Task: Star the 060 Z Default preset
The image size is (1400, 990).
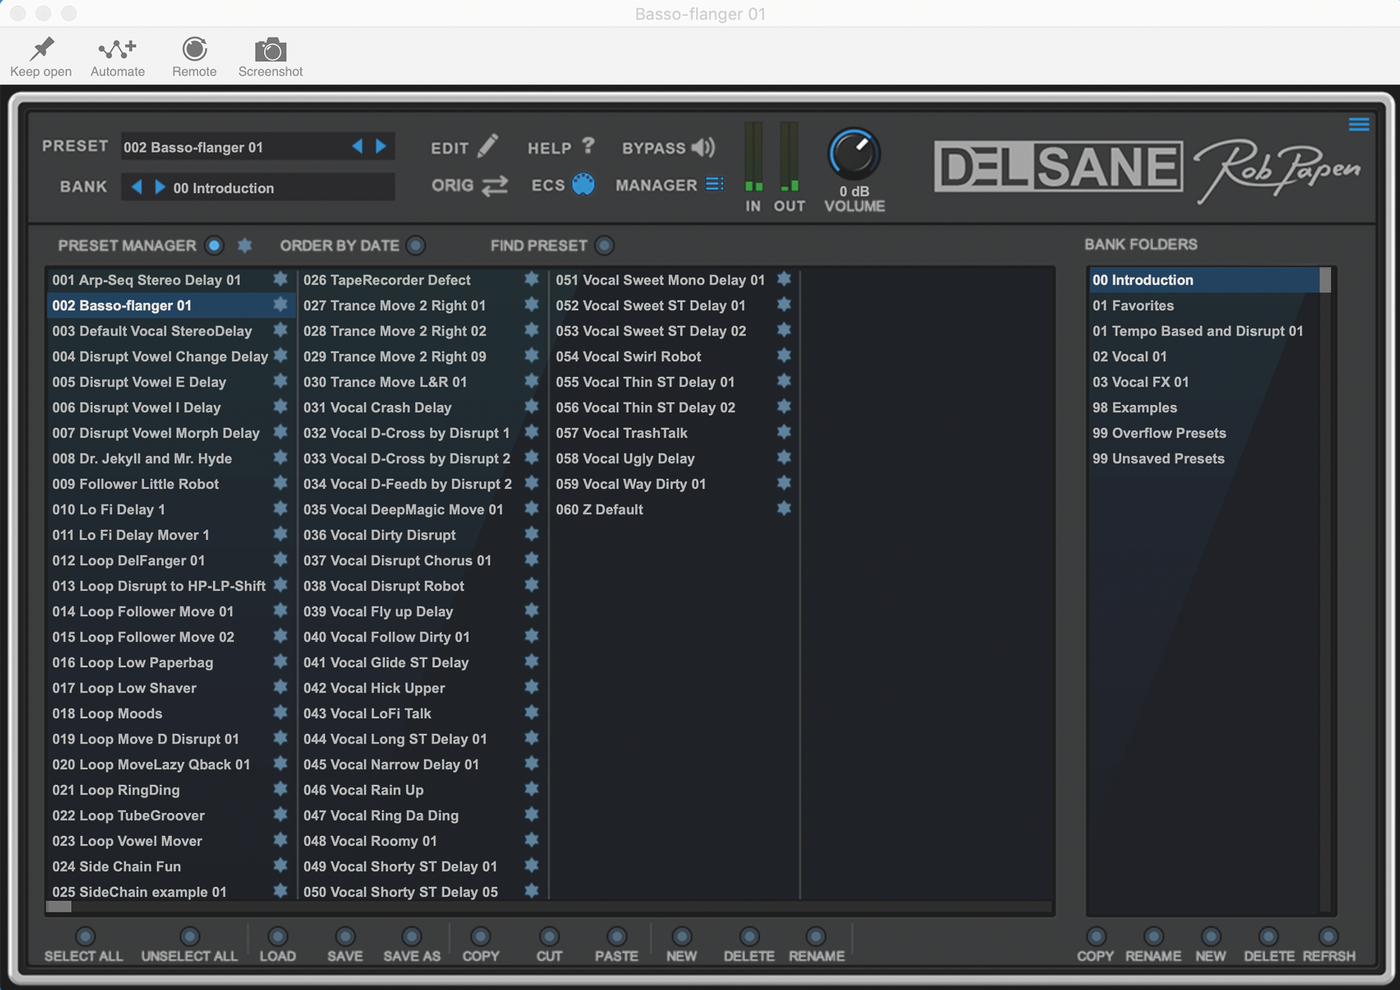Action: point(784,509)
